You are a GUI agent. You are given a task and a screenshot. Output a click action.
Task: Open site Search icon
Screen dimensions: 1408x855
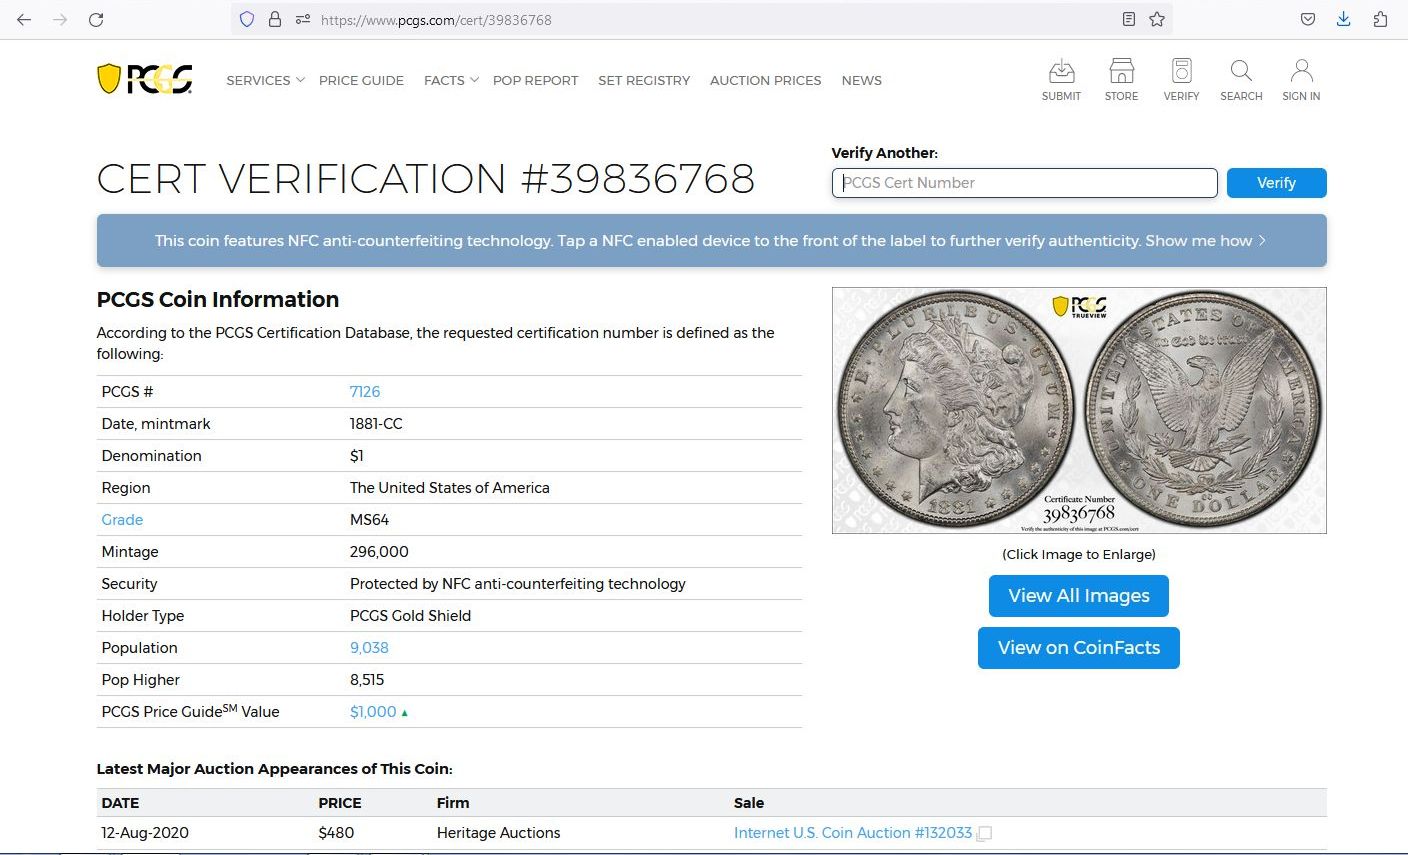pyautogui.click(x=1241, y=80)
